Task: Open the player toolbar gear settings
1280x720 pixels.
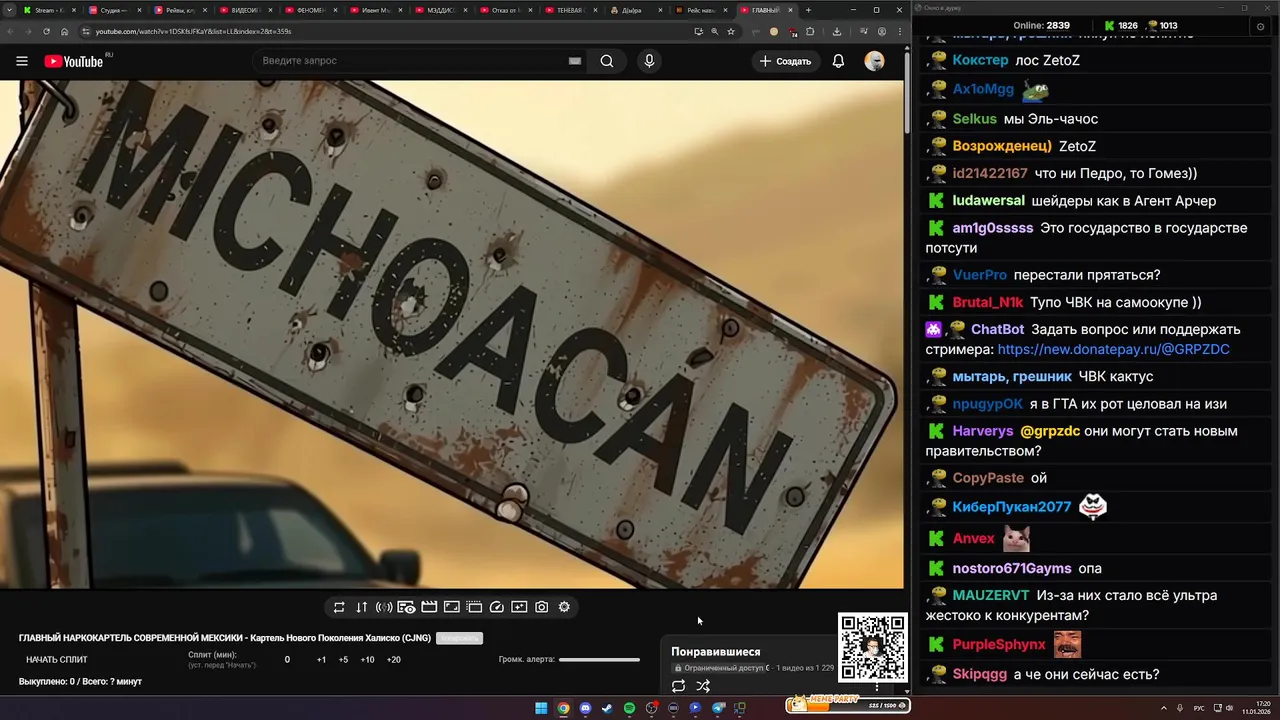Action: tap(564, 607)
